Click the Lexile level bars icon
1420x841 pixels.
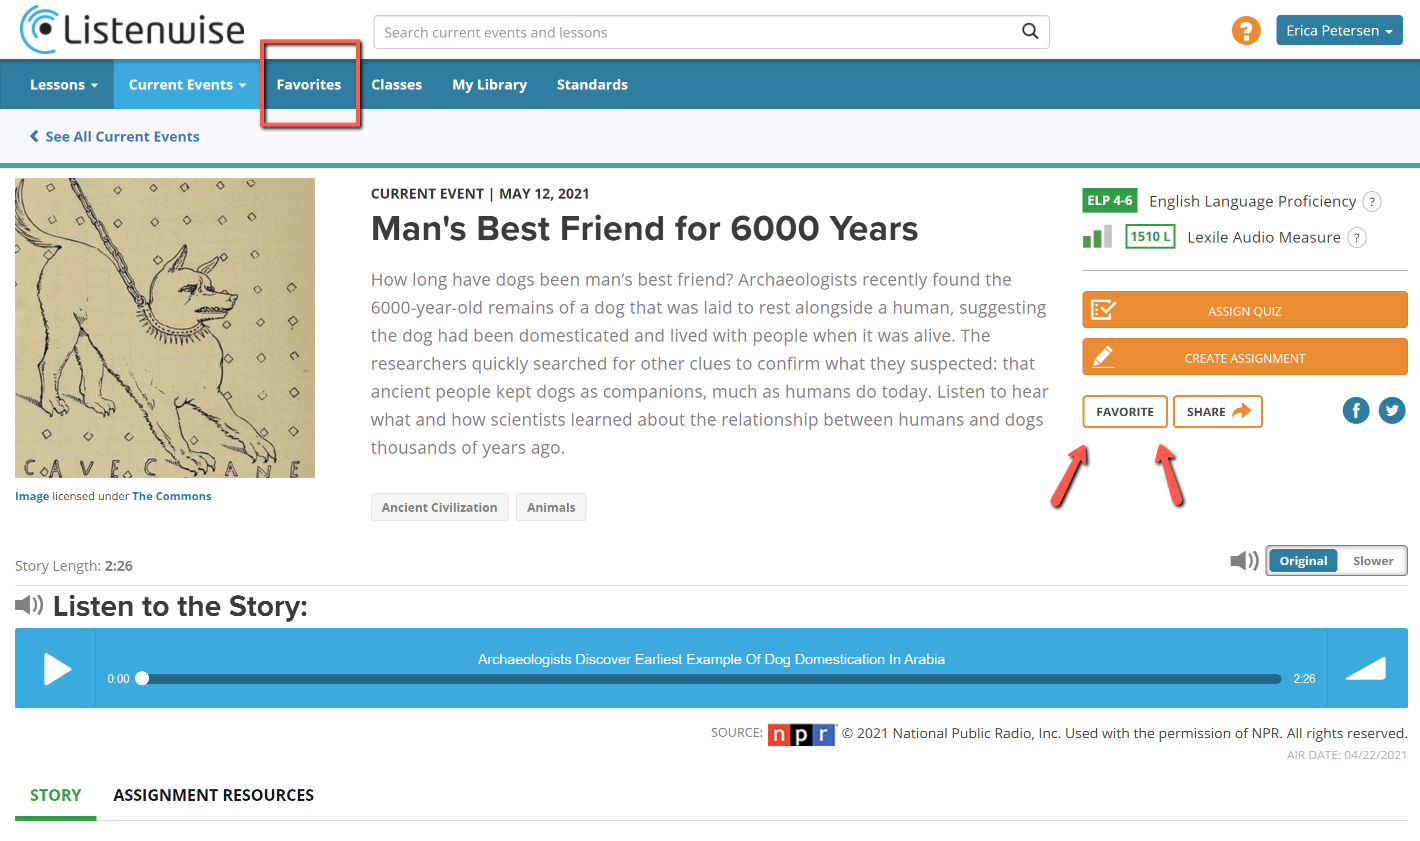[1097, 237]
